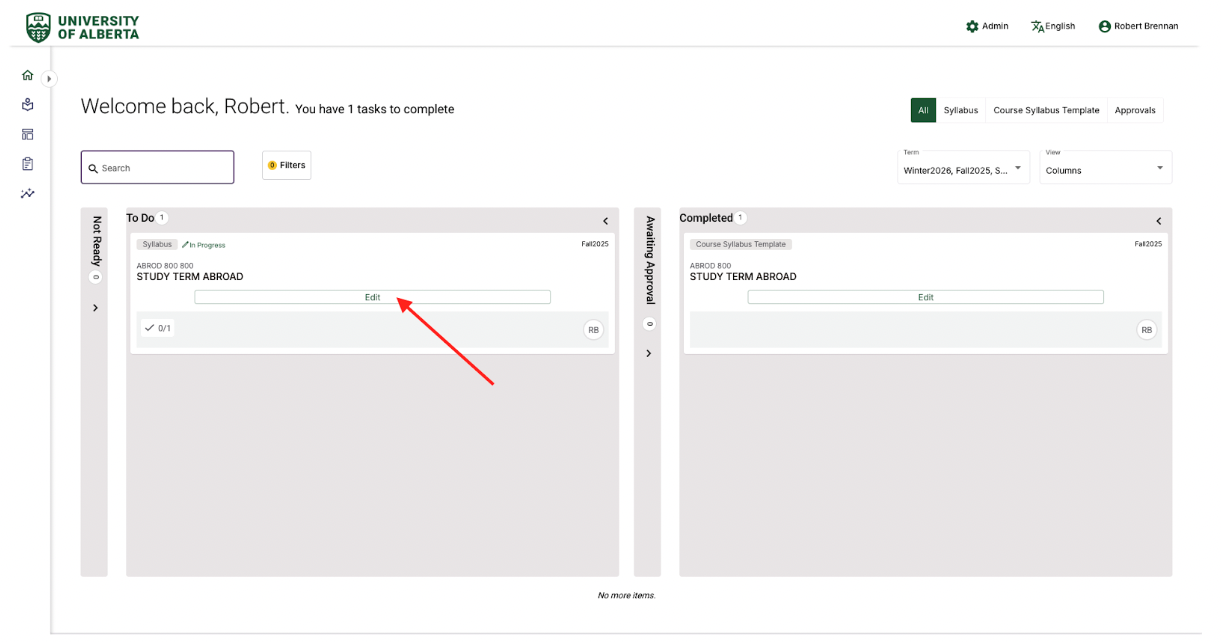
Task: Switch to the Syllabus tab
Action: click(960, 110)
